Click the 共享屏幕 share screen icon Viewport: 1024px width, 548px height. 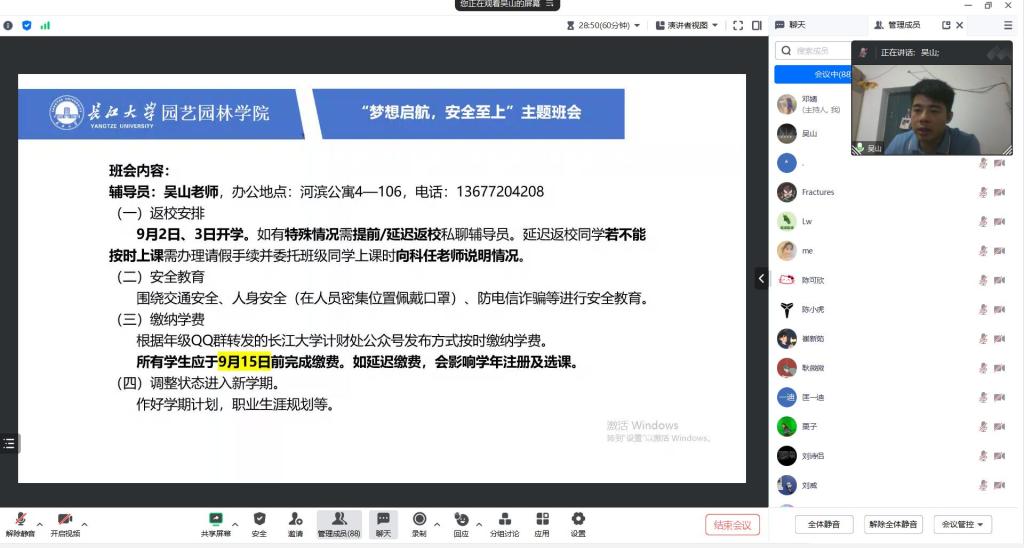coord(215,520)
